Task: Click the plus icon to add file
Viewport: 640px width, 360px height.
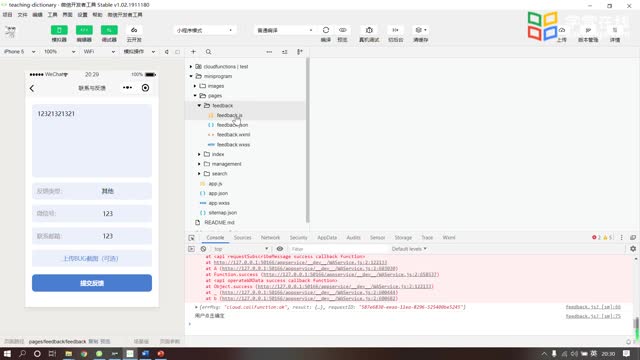Action: [x=193, y=52]
